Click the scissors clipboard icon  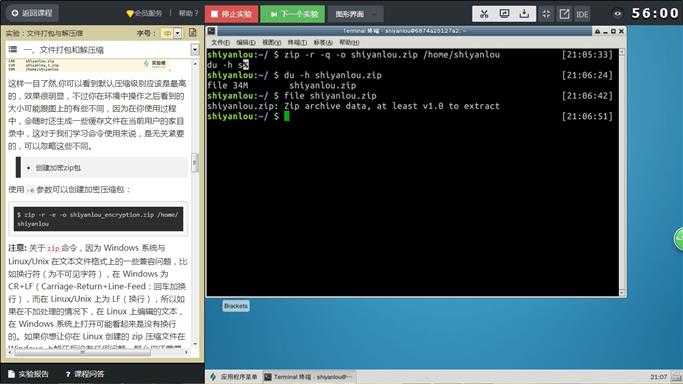pyautogui.click(x=484, y=14)
